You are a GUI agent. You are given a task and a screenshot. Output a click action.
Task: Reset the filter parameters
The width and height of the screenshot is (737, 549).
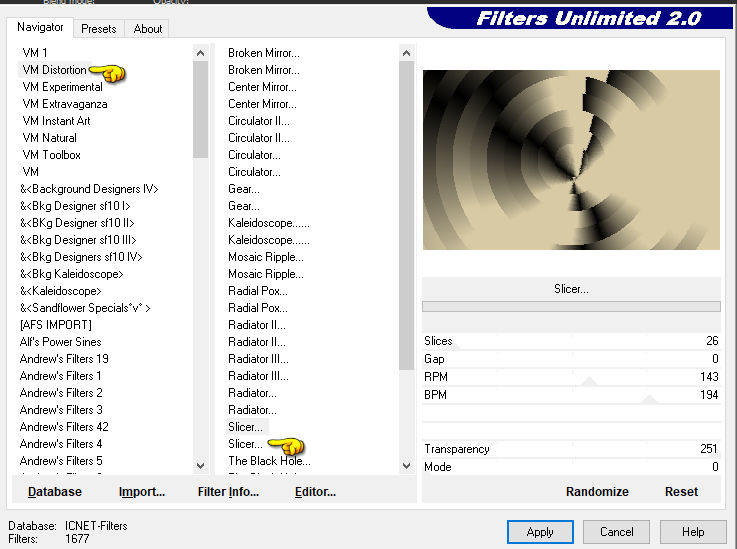tap(681, 492)
